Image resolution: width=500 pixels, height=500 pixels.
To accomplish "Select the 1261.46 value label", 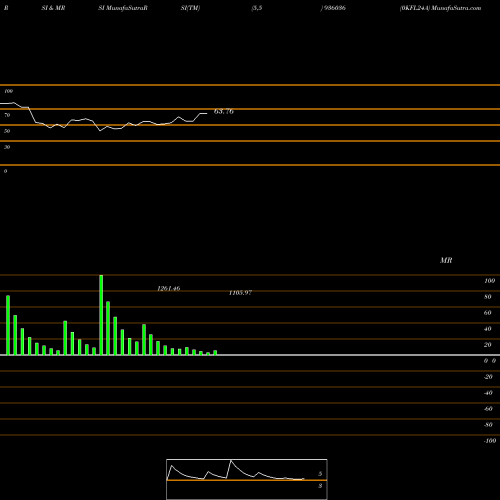I will tap(169, 288).
